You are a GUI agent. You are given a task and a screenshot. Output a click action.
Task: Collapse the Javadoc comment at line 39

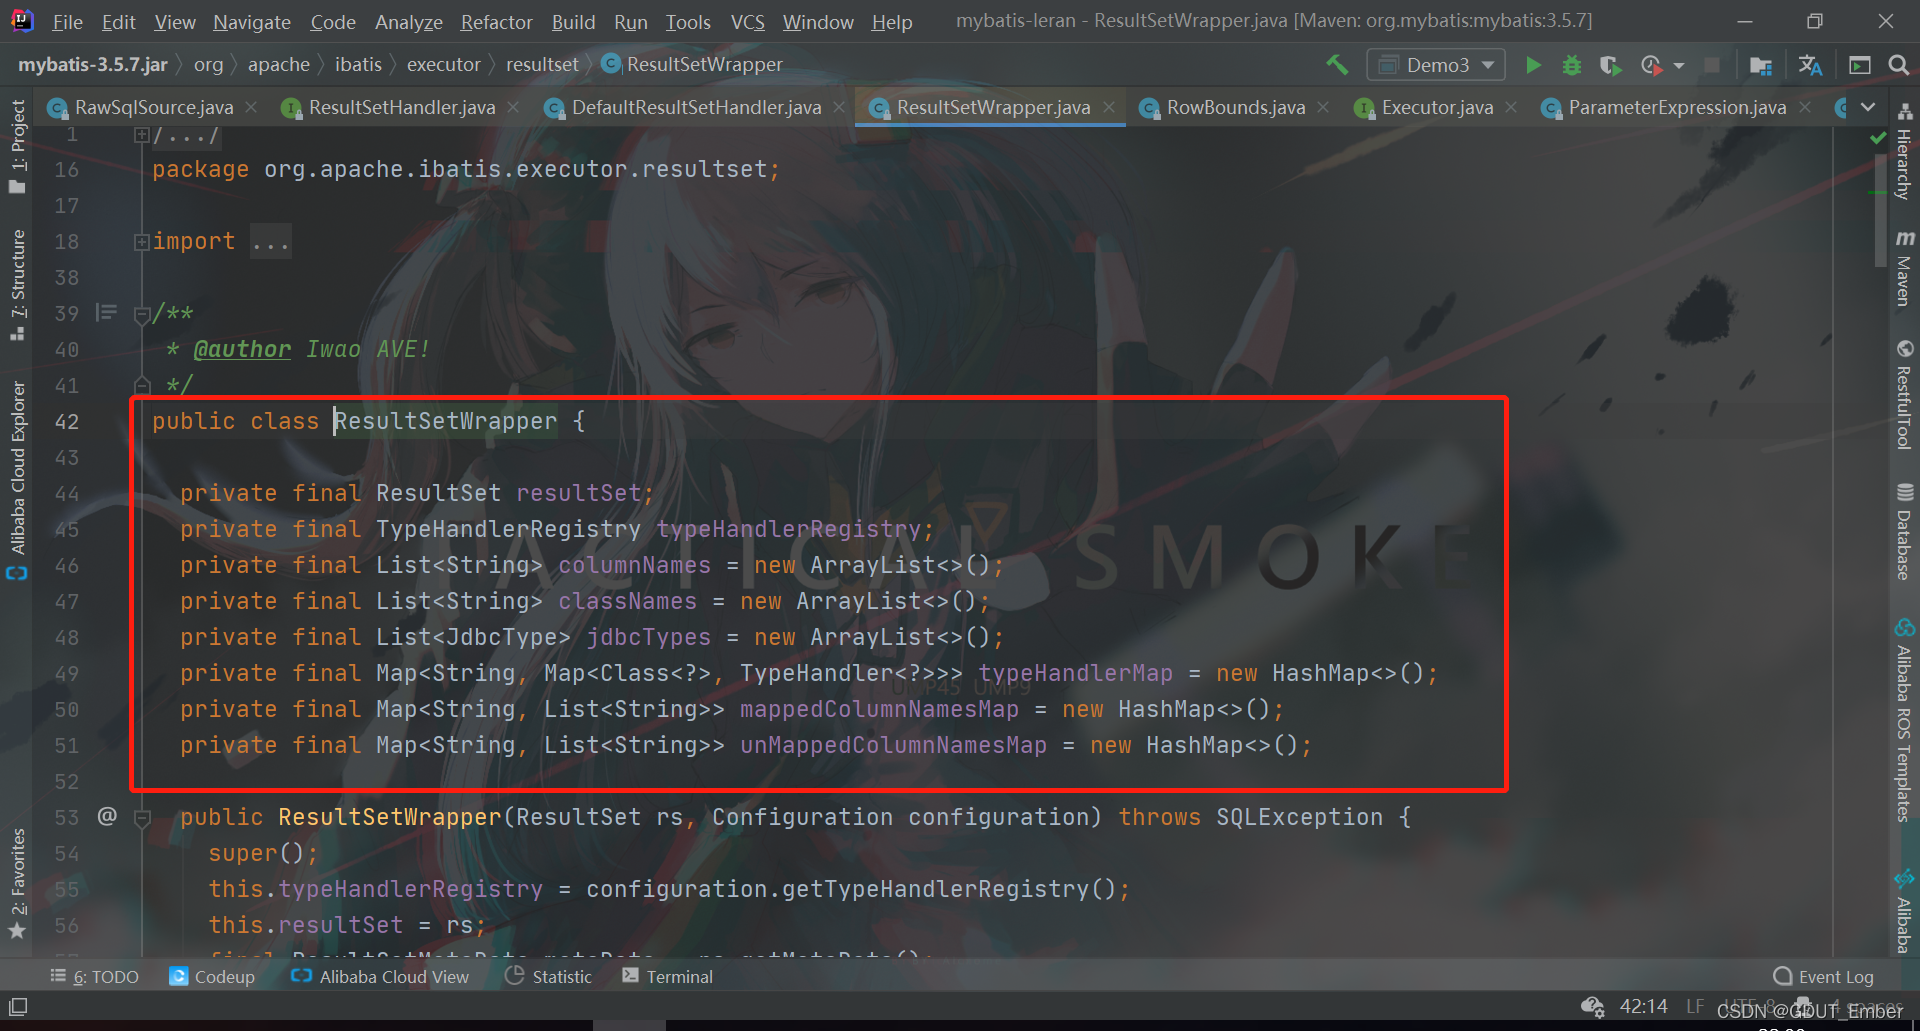pyautogui.click(x=142, y=315)
